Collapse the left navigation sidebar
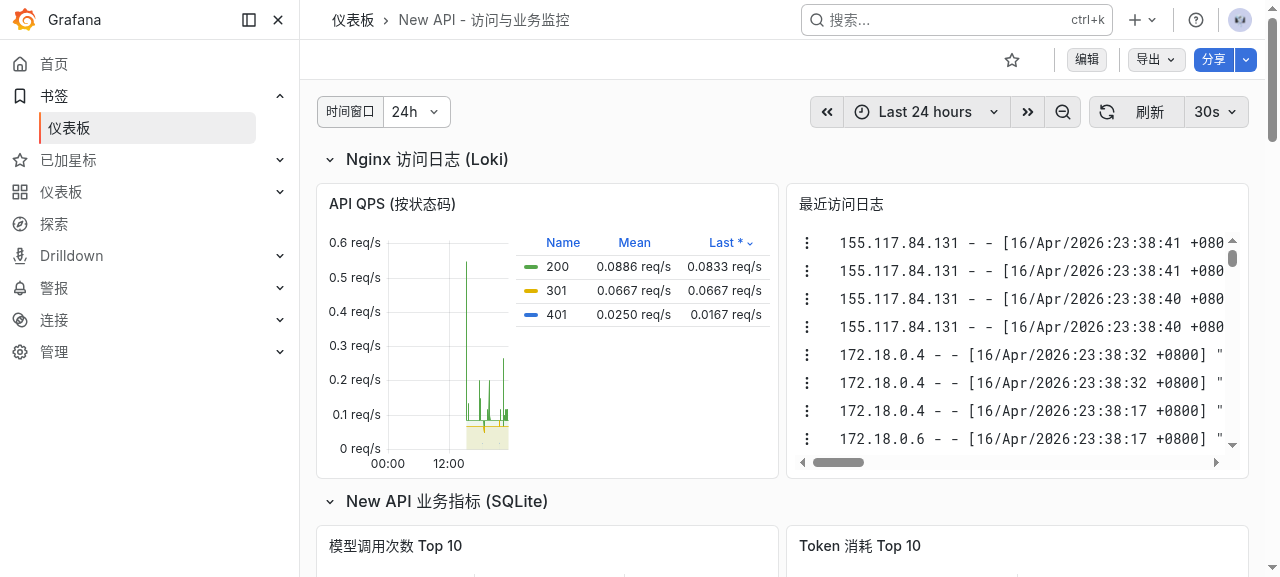The height and width of the screenshot is (577, 1280). pyautogui.click(x=248, y=19)
